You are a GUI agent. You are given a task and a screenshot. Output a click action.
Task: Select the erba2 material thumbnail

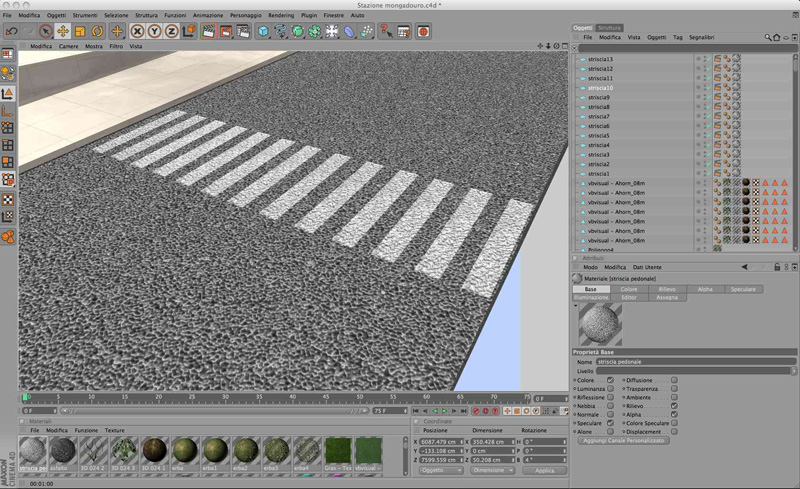tap(246, 454)
